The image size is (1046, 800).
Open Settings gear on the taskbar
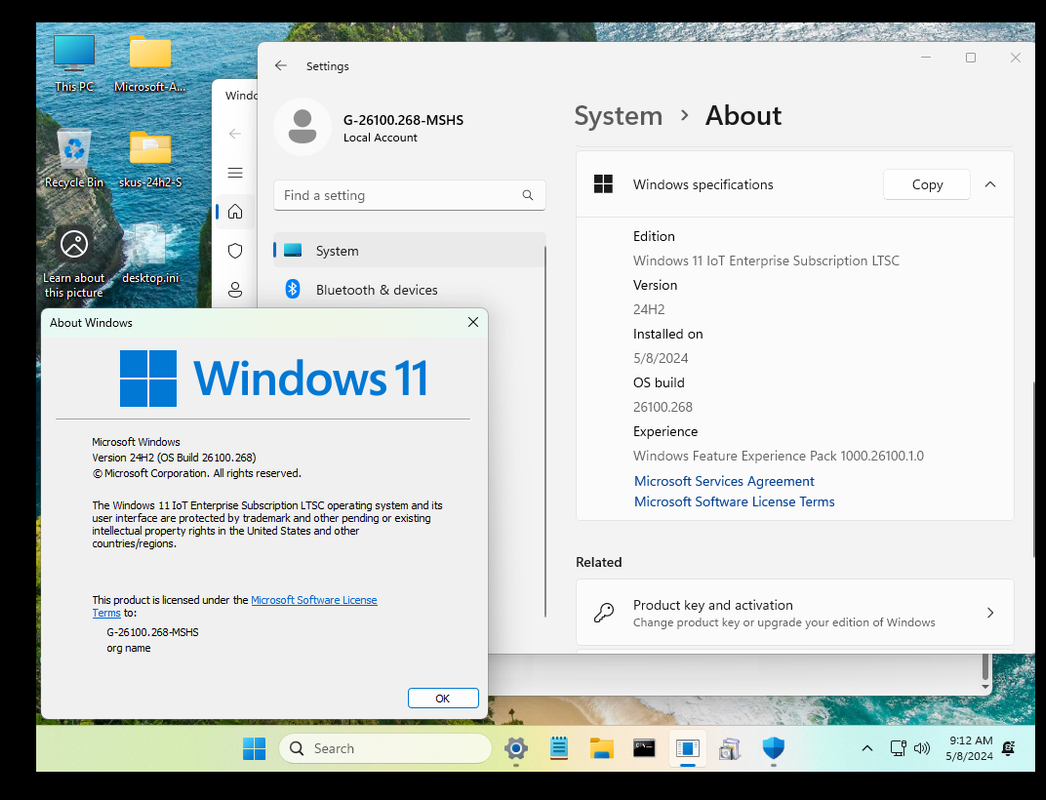tap(516, 749)
